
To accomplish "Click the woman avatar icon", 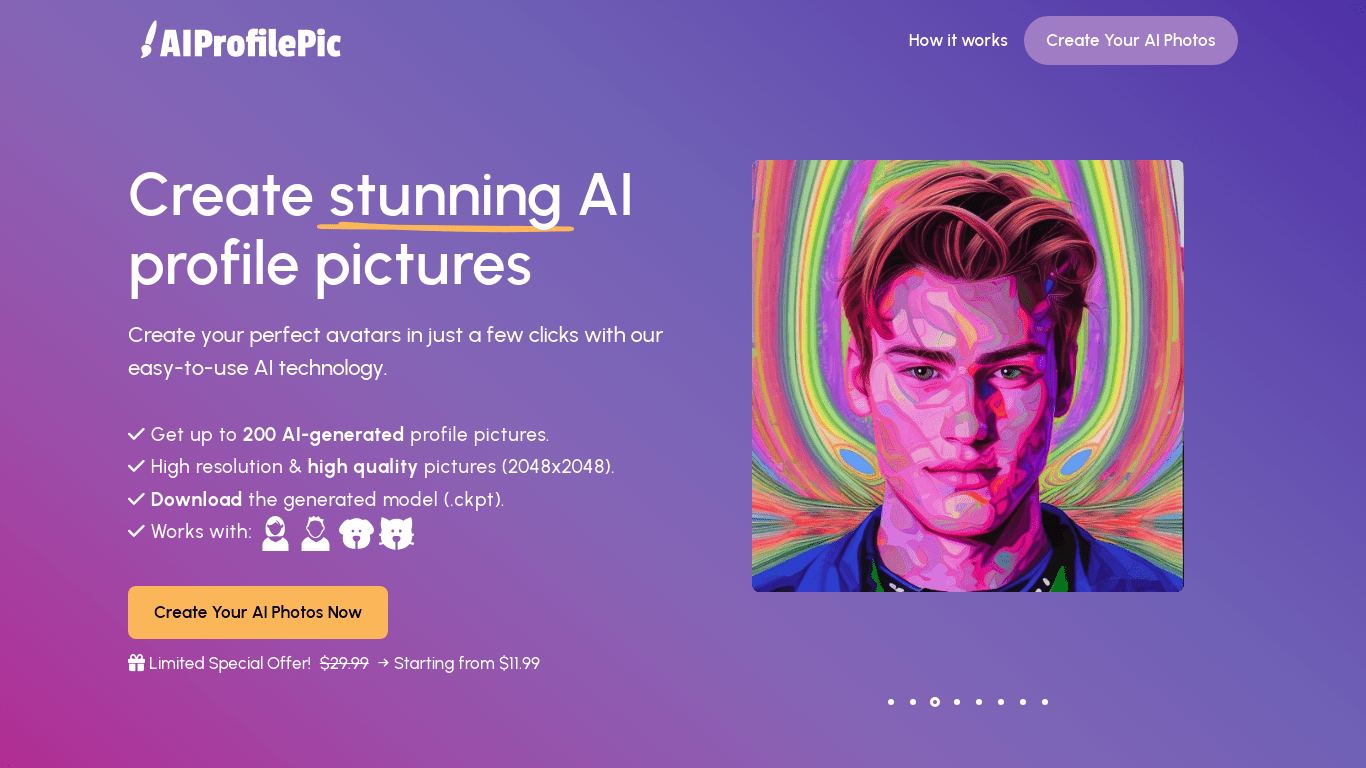I will pyautogui.click(x=275, y=533).
